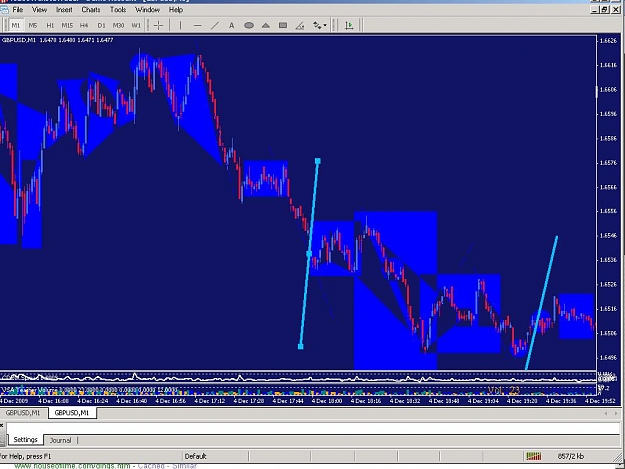Open the Charts menu
Screen dimensions: 625x469
(x=91, y=10)
